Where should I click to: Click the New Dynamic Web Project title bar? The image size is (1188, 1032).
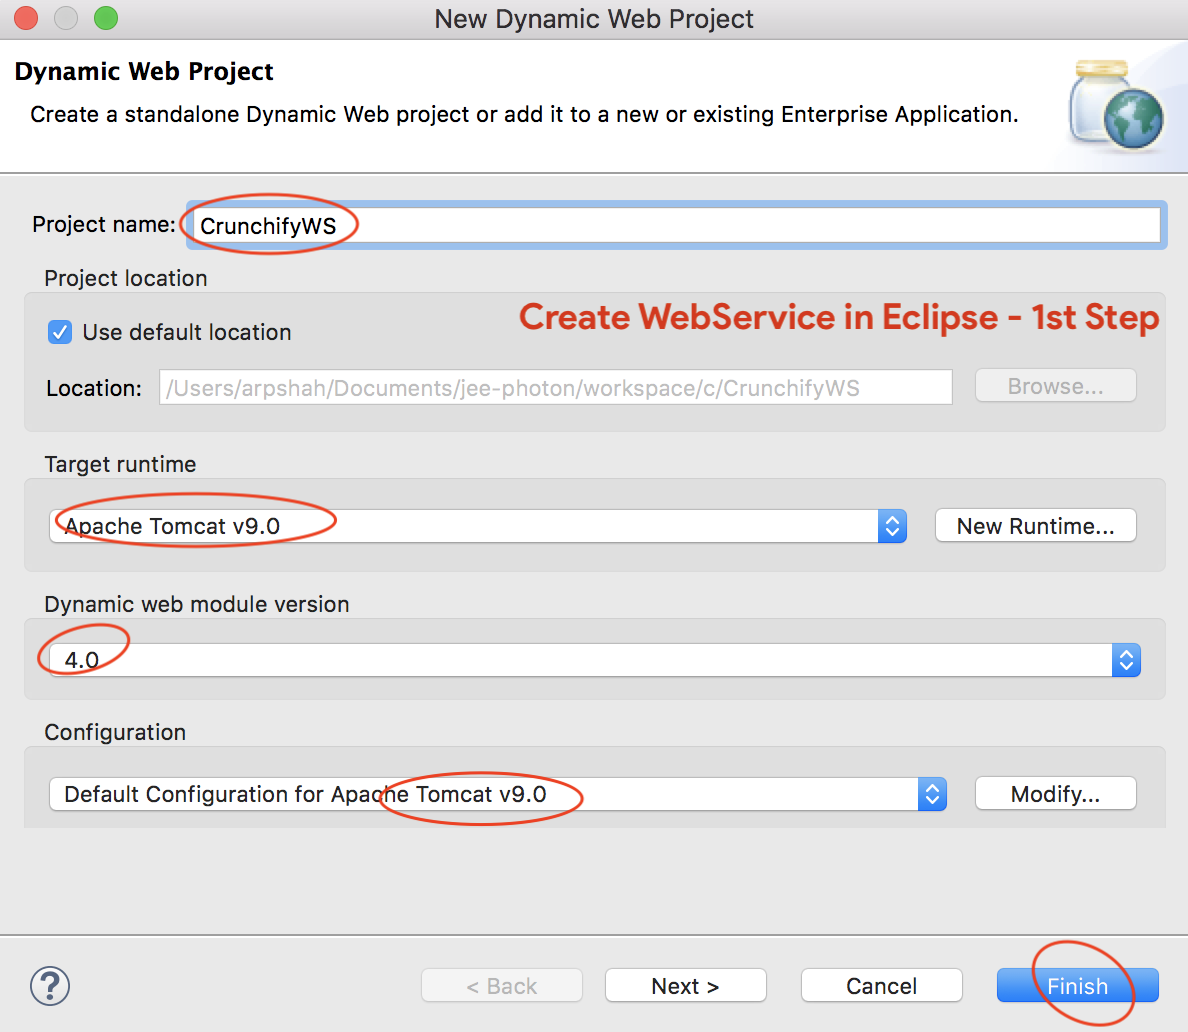tap(594, 19)
